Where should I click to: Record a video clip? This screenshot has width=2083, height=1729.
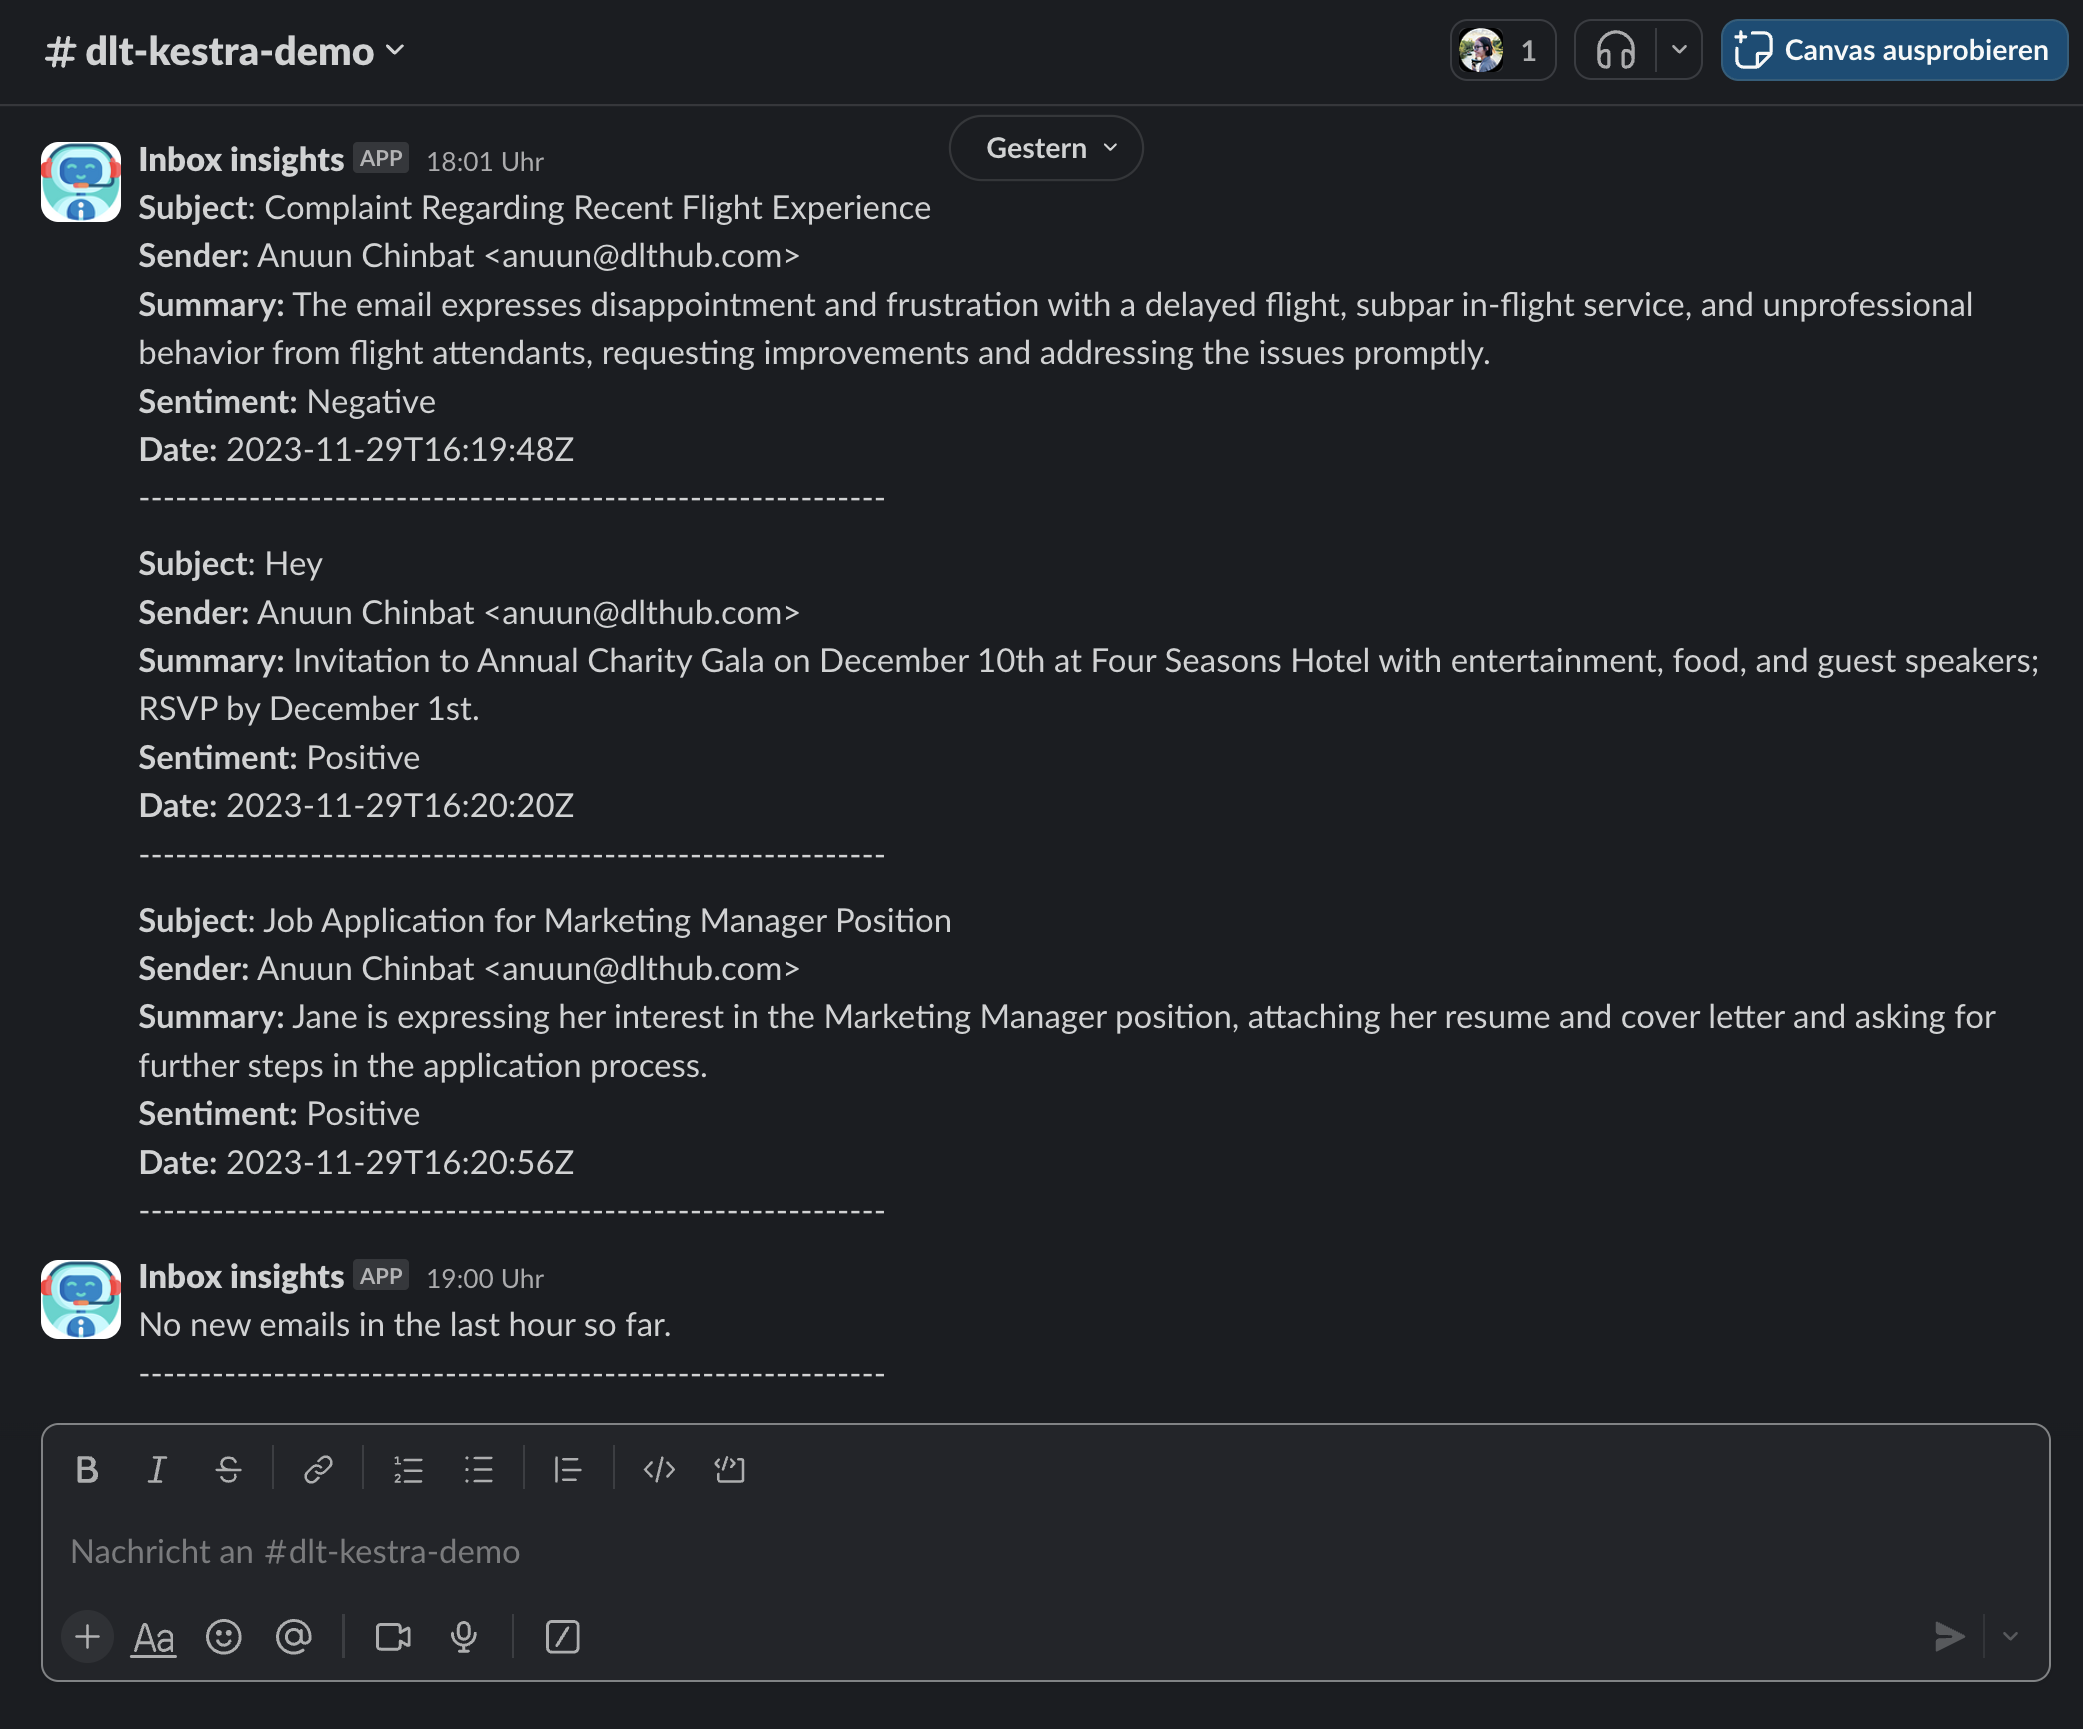pos(393,1637)
